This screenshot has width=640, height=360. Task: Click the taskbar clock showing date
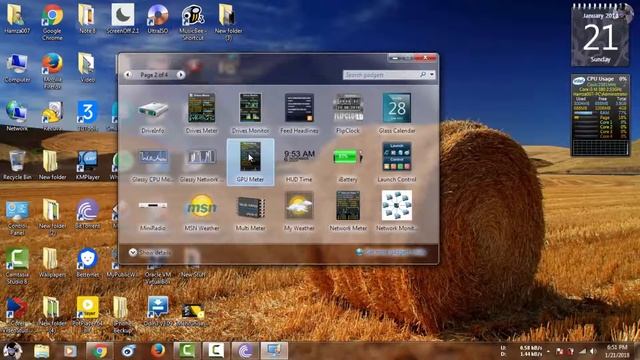[616, 351]
